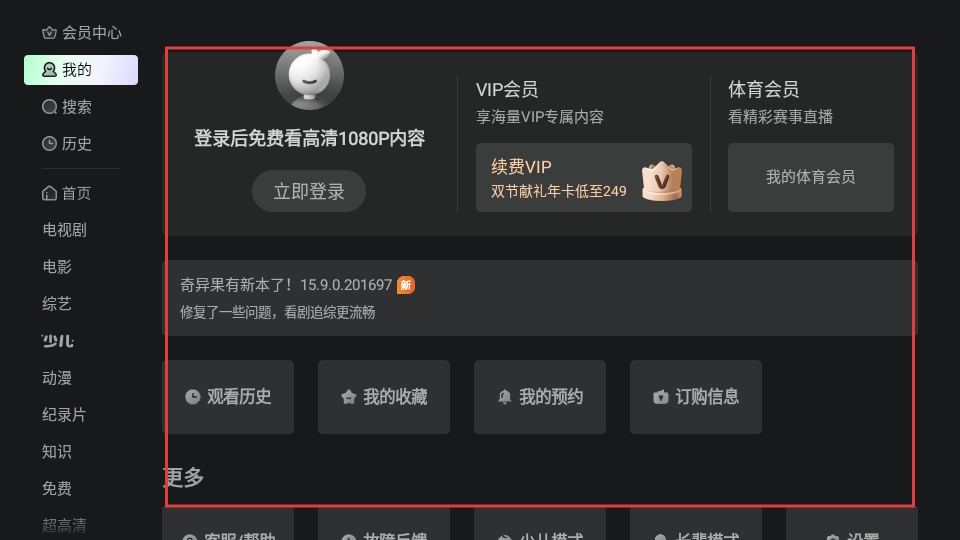This screenshot has height=540, width=960.
Task: Click the 奇异果 new version update banner
Action: pyautogui.click(x=540, y=298)
